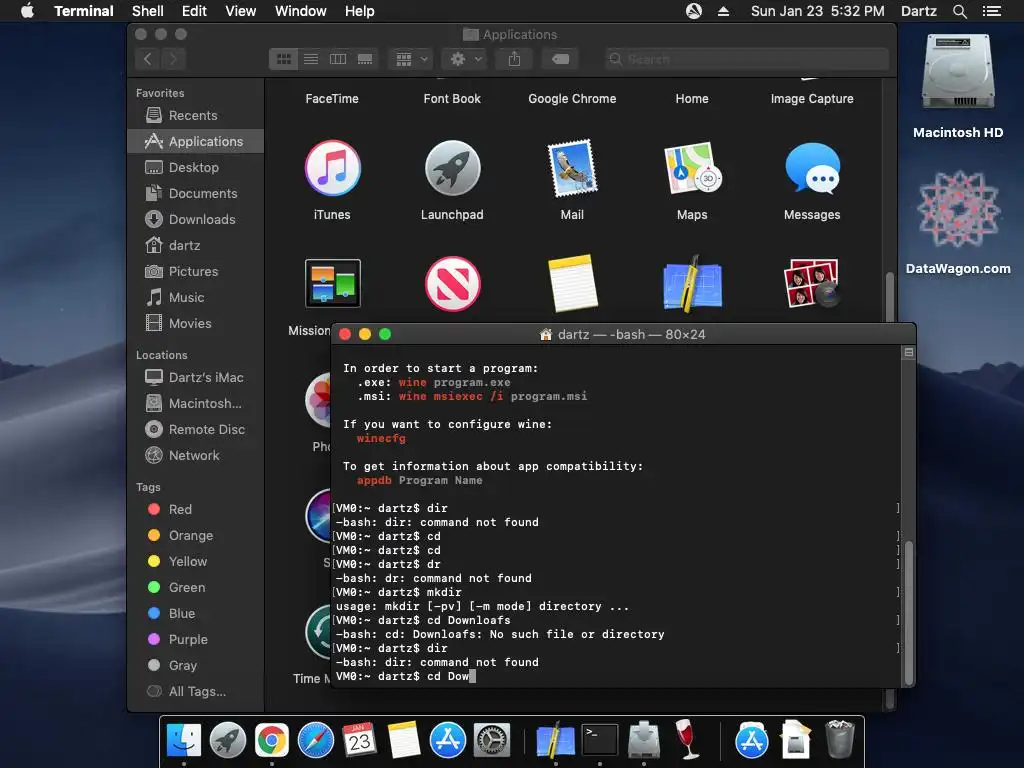Click the eject icon in the menu bar
Screen dimensions: 1024x768
tap(723, 11)
